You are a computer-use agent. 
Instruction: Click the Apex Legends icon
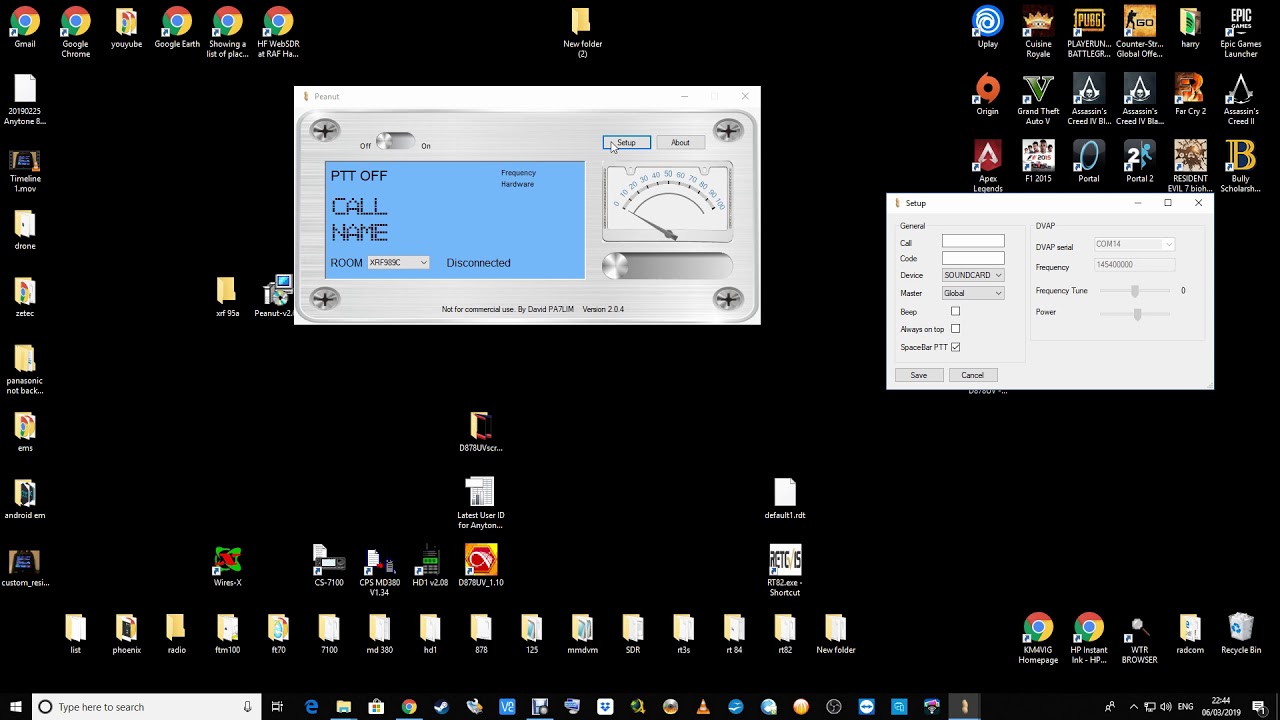[x=988, y=166]
